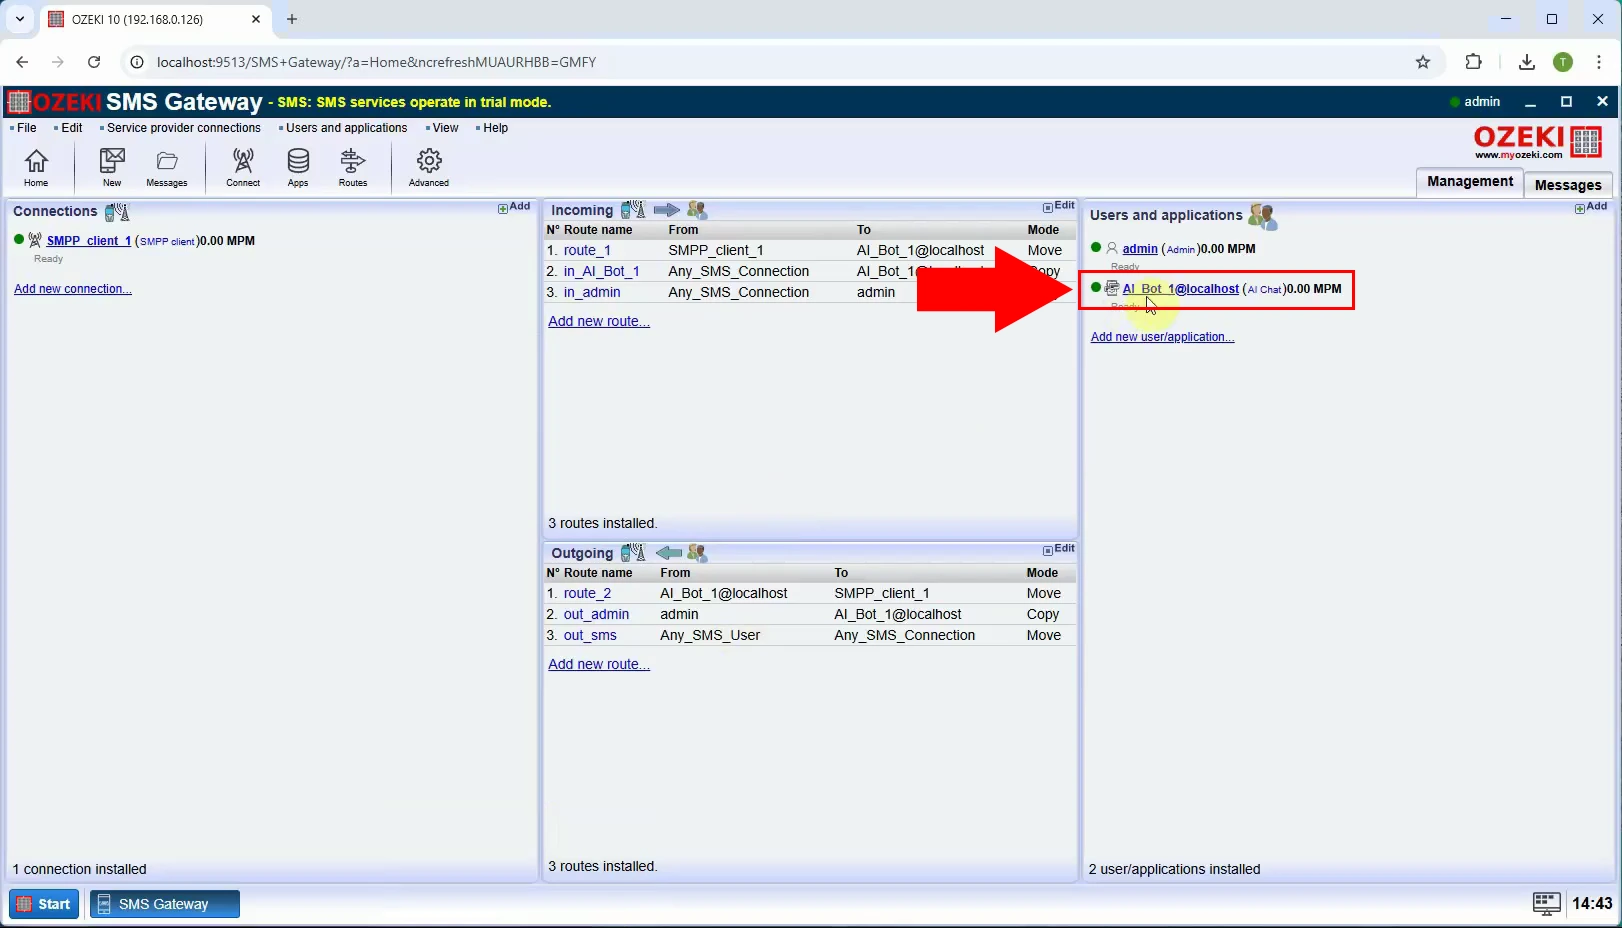Click the SMS Gateway taskbar button
Screen dimensions: 1622x928
pyautogui.click(x=165, y=904)
